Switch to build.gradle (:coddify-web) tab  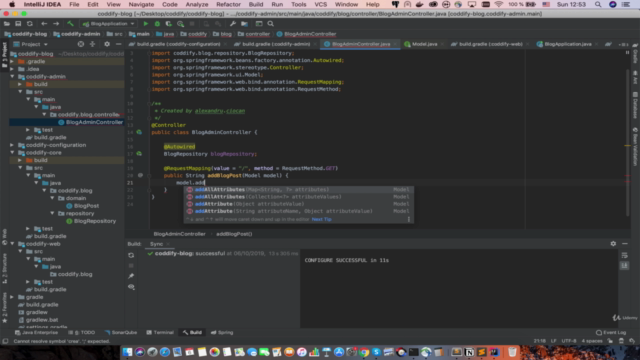(x=491, y=44)
